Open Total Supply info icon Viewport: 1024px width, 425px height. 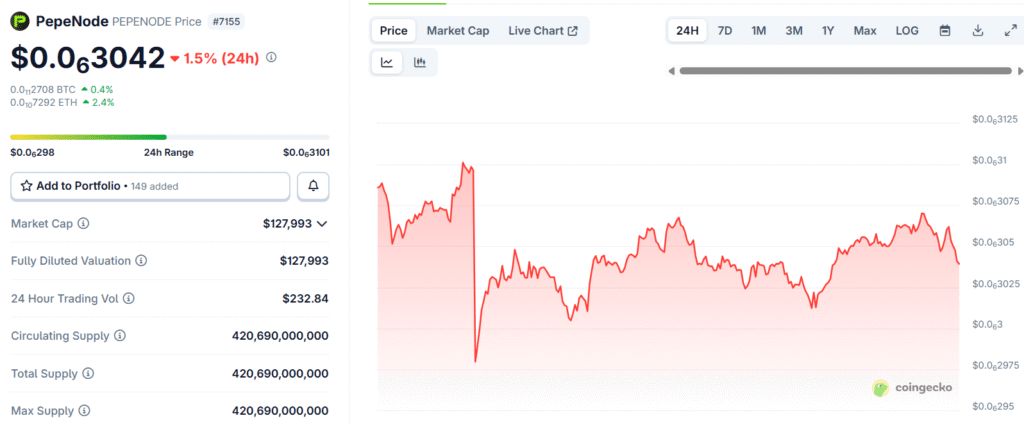tap(88, 373)
